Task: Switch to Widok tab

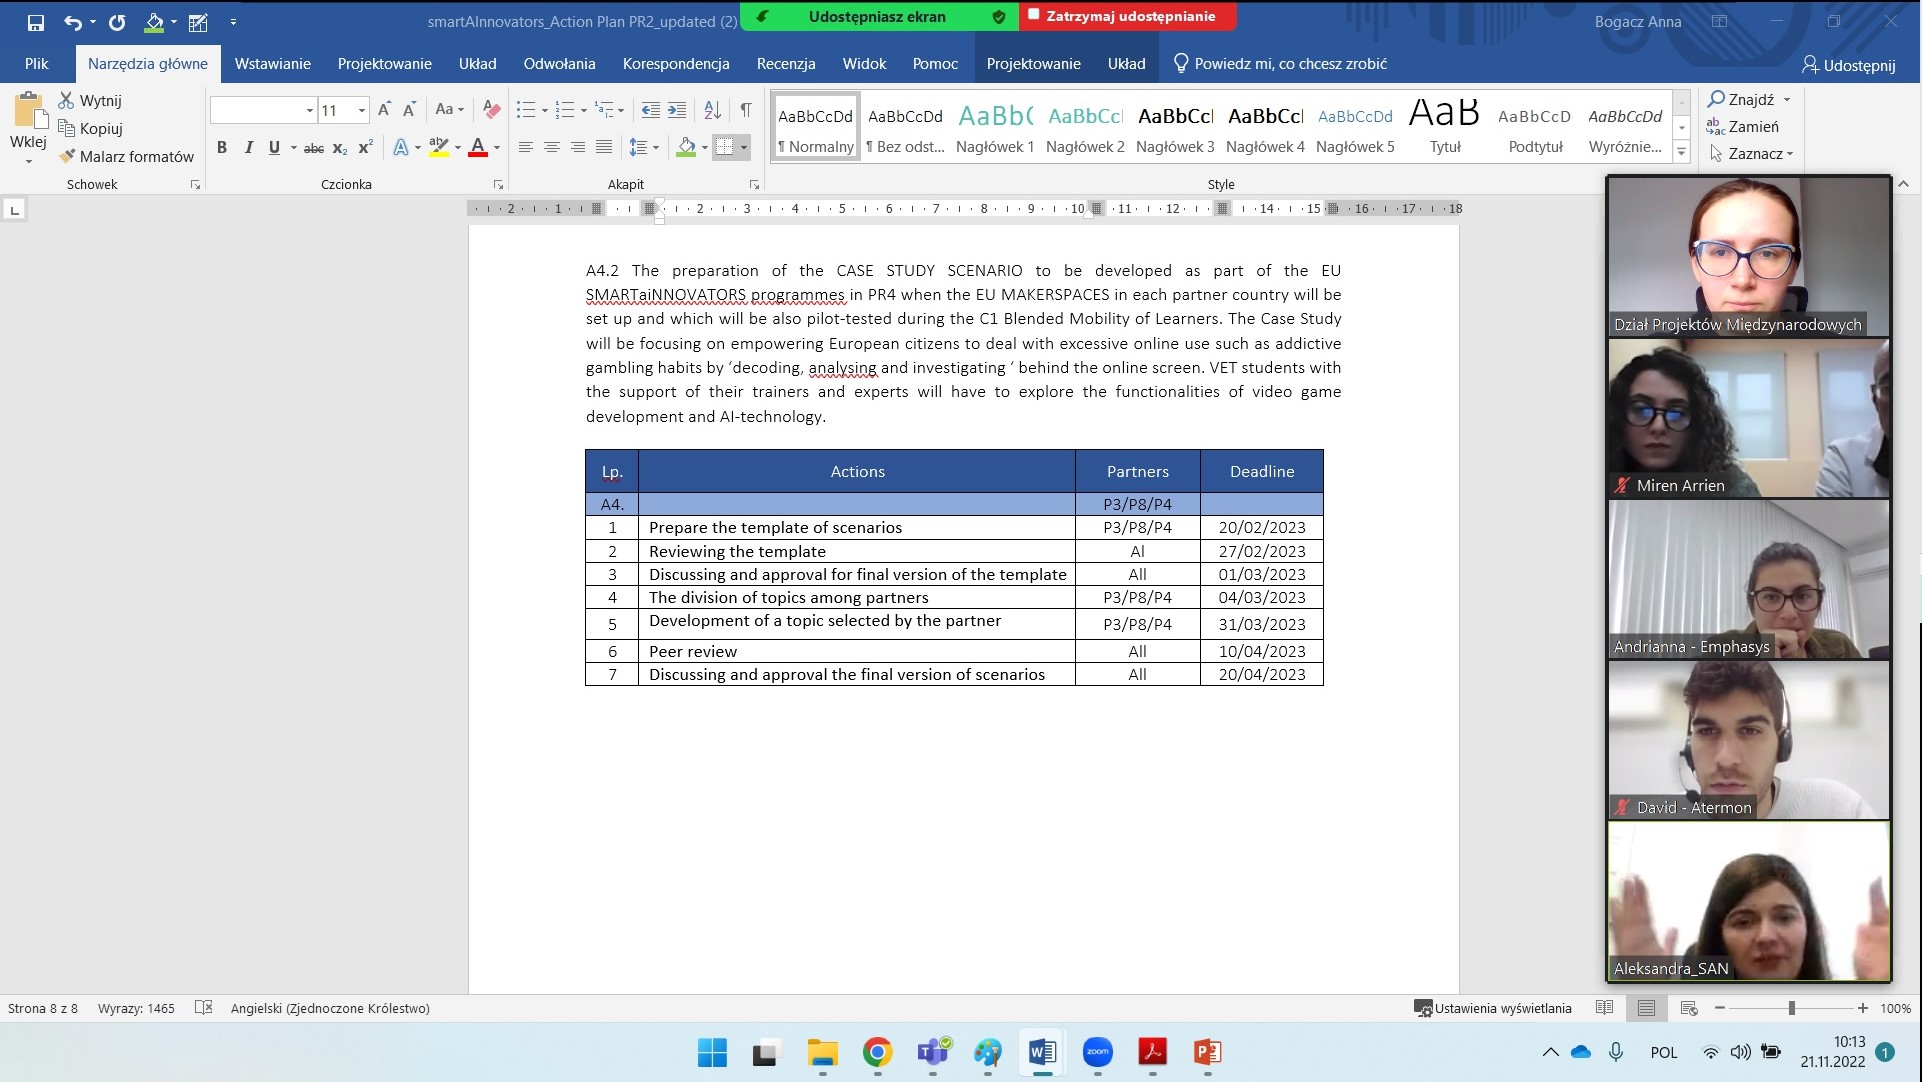Action: point(864,63)
